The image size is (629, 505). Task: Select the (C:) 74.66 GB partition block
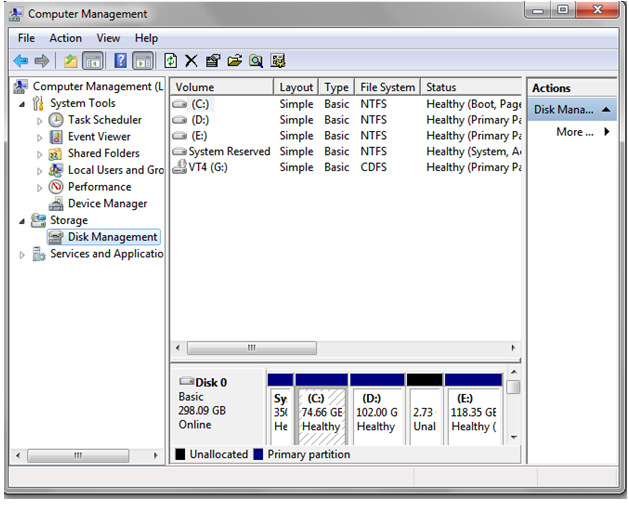321,409
